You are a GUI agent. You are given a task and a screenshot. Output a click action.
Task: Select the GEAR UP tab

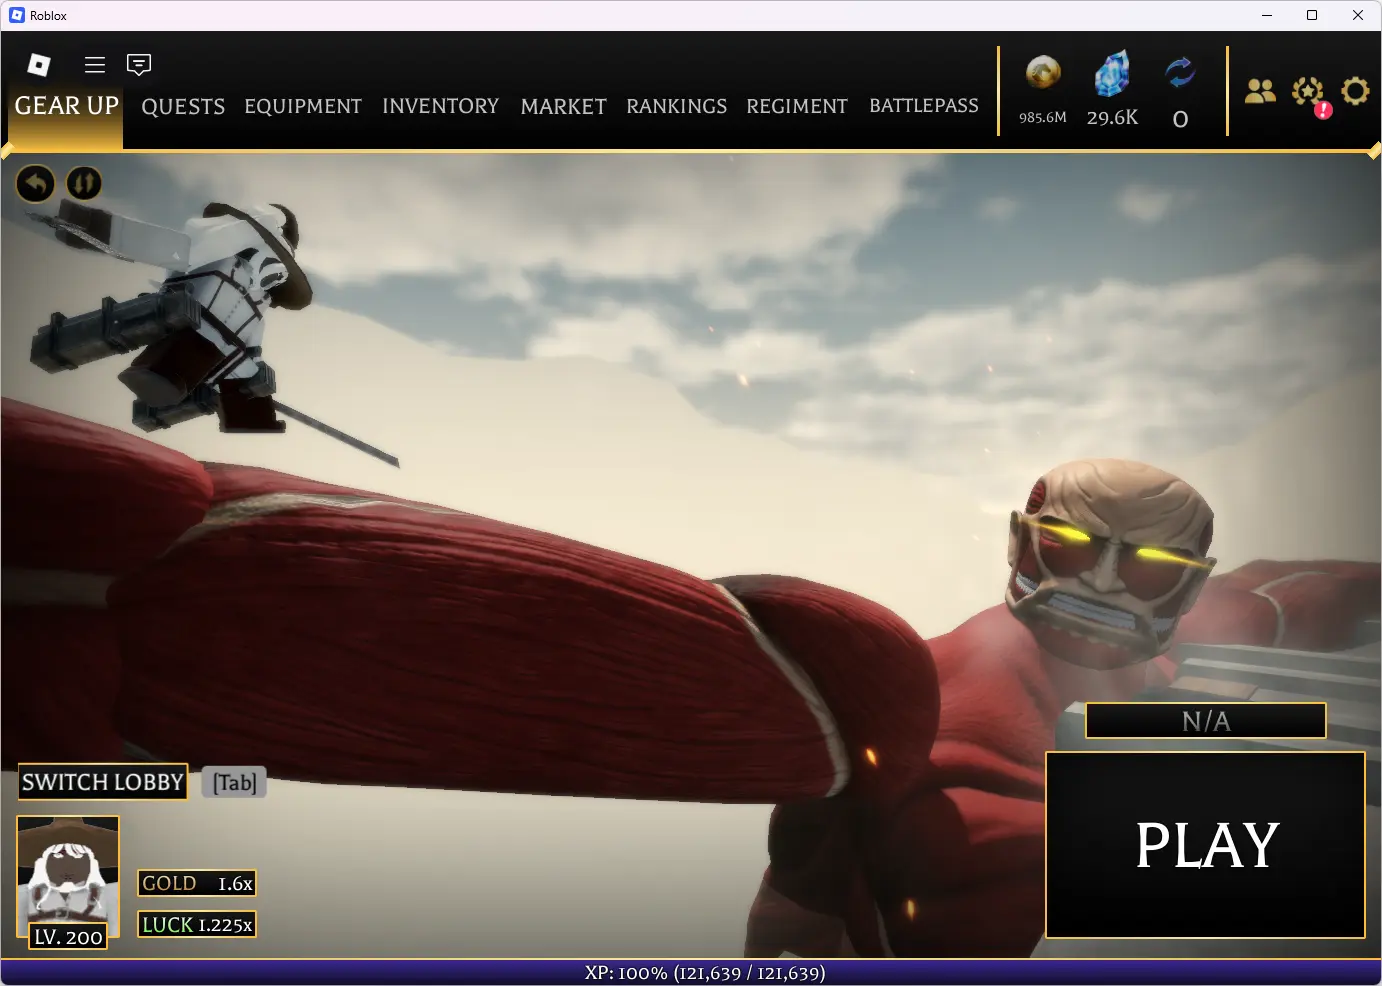pyautogui.click(x=66, y=106)
